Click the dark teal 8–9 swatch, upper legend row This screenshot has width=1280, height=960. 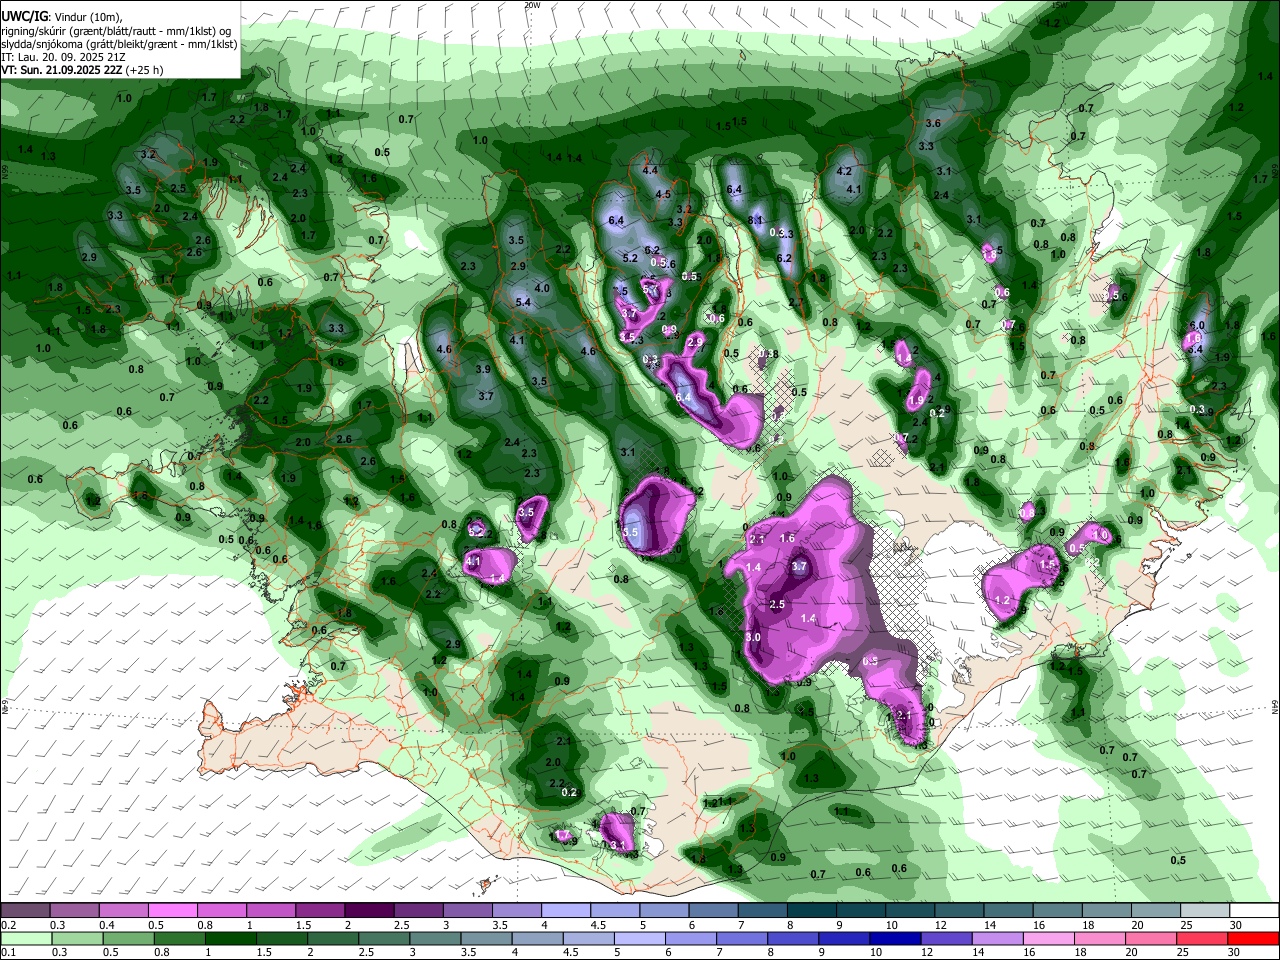[813, 911]
